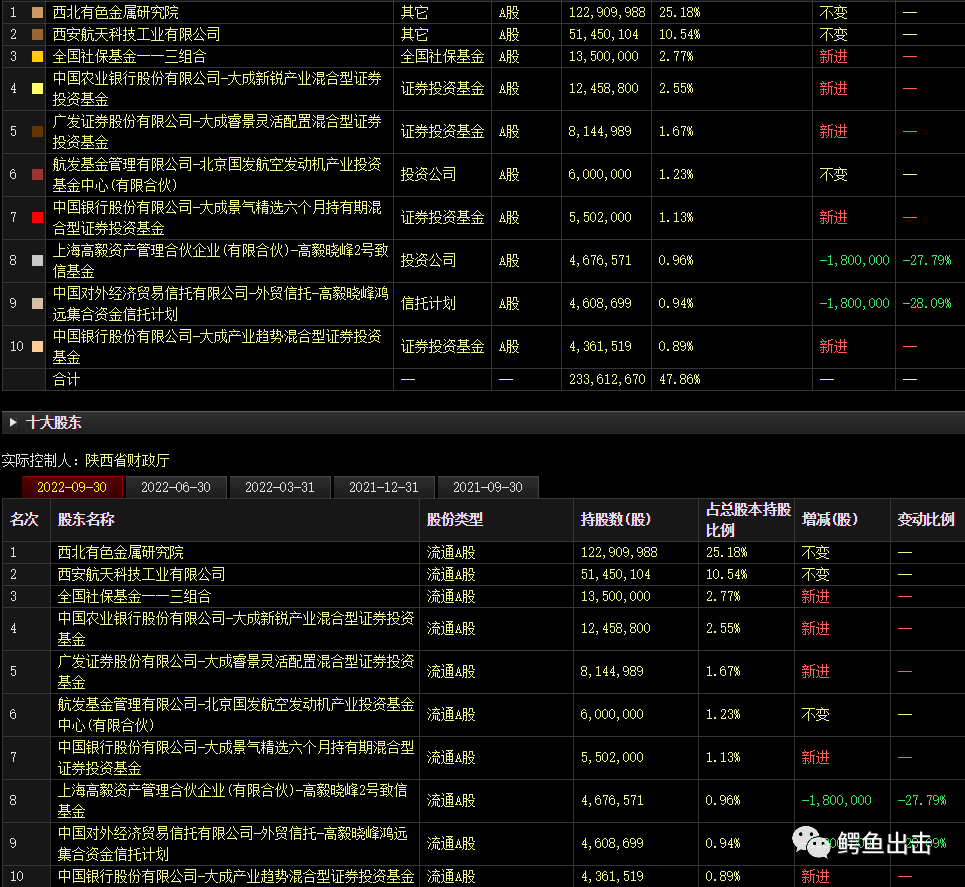Click the red swatch for 大成景气精选 row

[x=38, y=217]
